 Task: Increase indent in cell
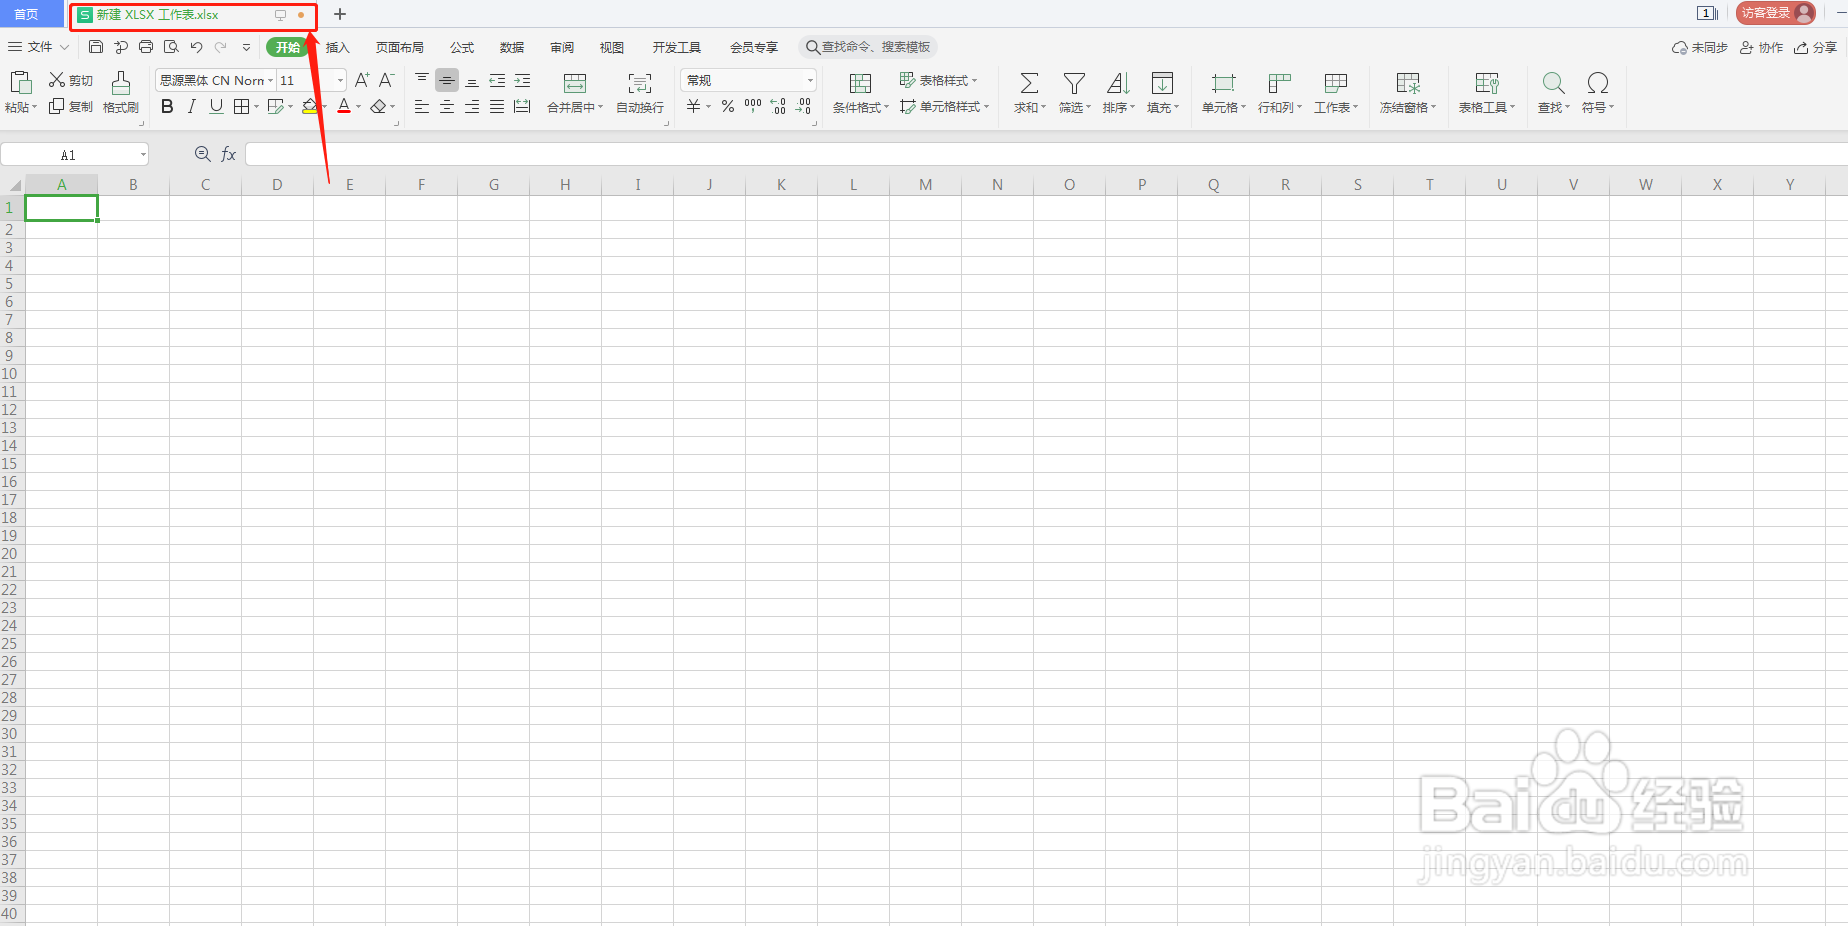[522, 80]
